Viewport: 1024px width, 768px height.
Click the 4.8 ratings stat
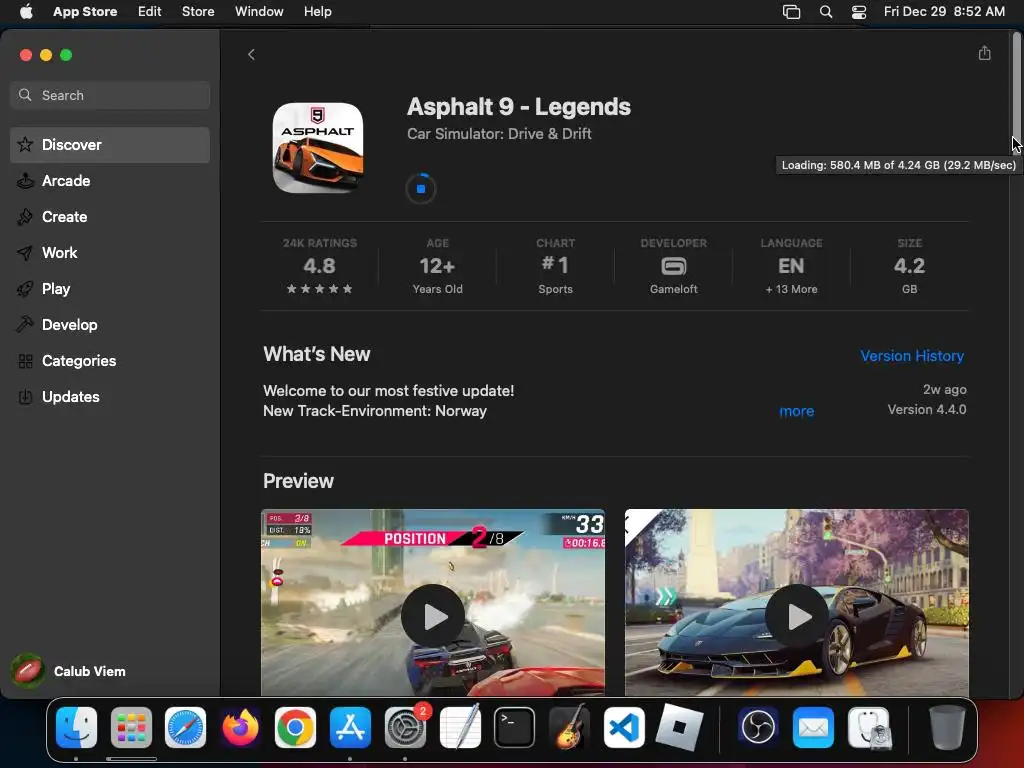319,266
